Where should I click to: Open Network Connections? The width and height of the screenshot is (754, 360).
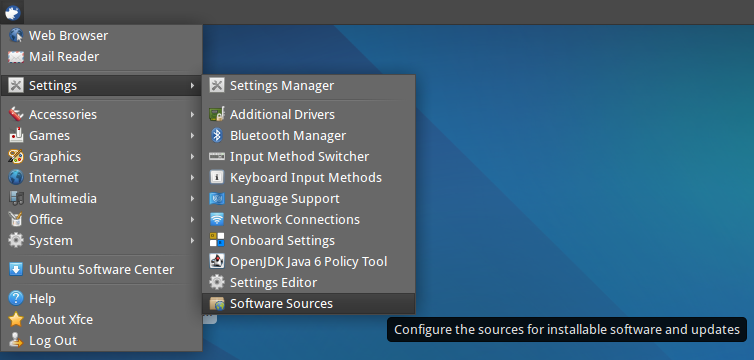pos(308,220)
